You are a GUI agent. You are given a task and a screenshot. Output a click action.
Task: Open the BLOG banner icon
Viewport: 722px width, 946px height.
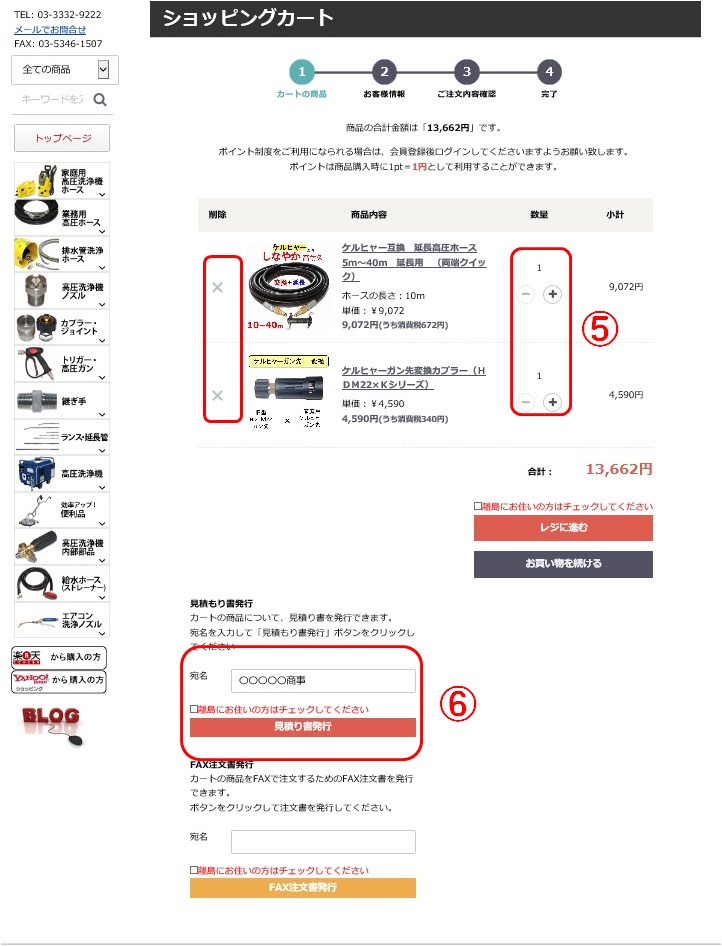53,726
